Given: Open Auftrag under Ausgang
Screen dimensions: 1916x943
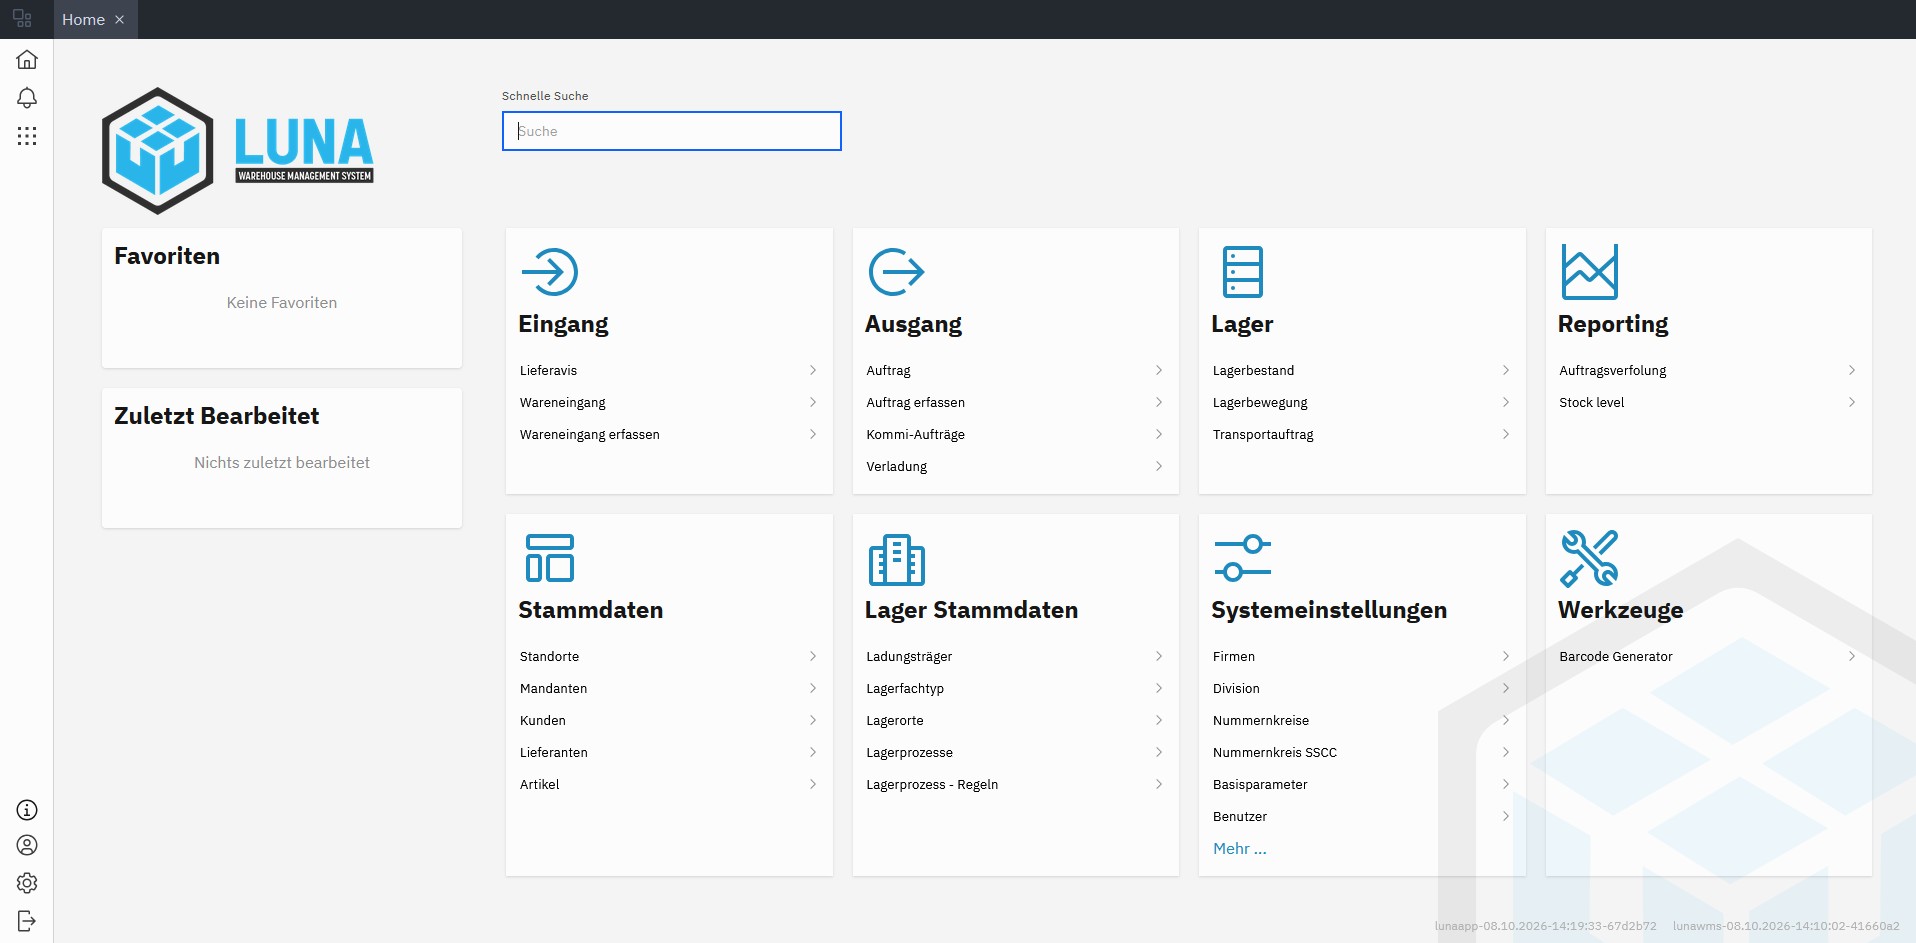Looking at the screenshot, I should click(x=1015, y=370).
